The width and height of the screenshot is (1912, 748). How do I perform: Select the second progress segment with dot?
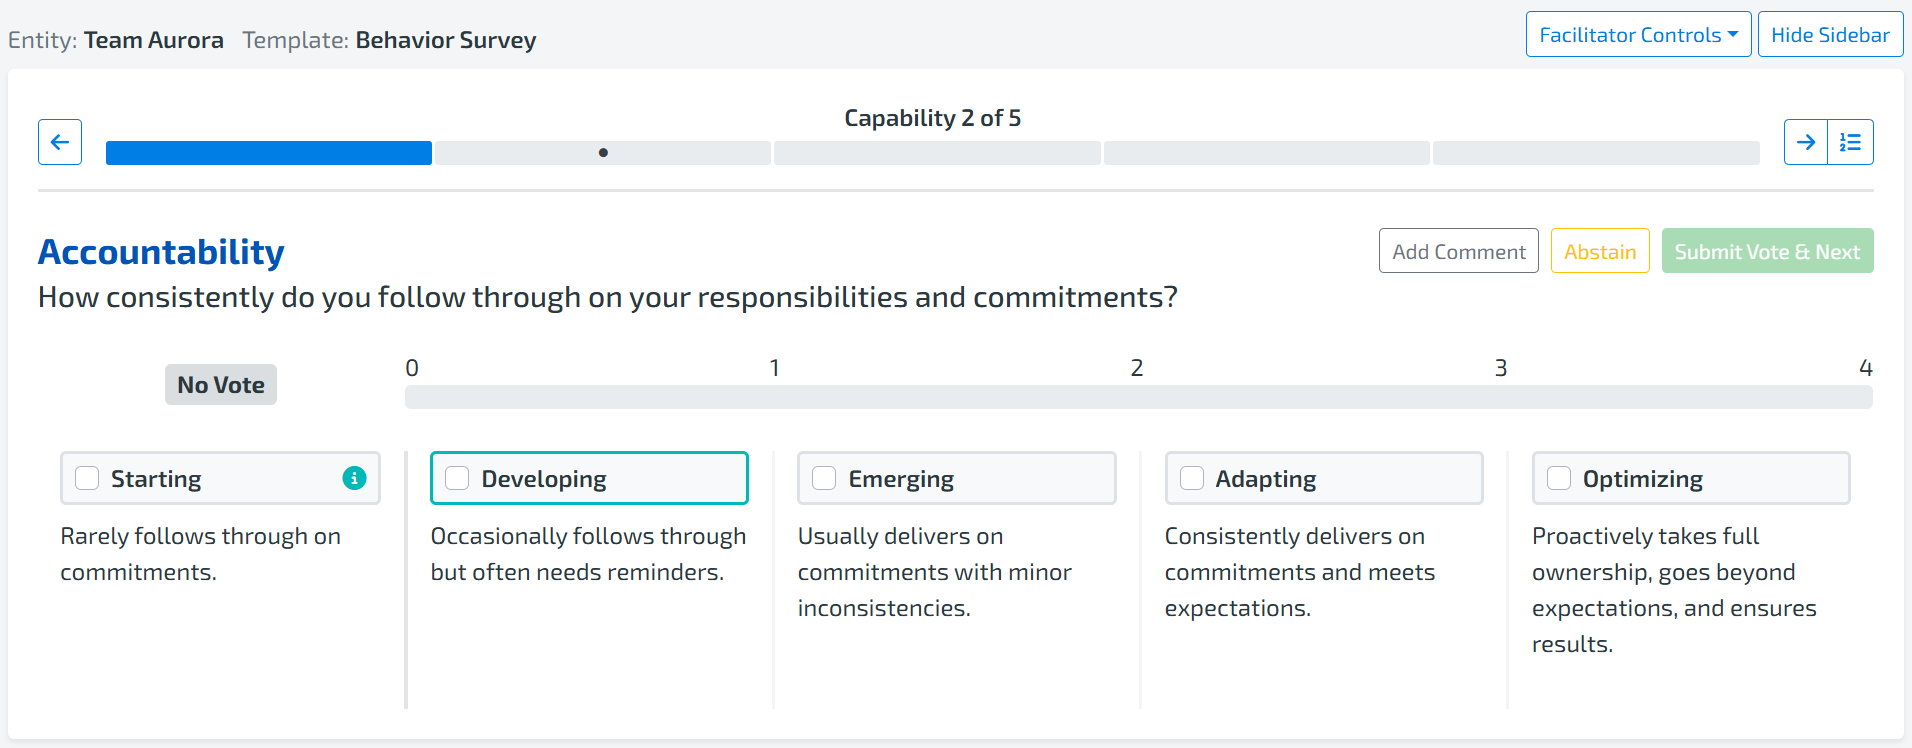603,153
